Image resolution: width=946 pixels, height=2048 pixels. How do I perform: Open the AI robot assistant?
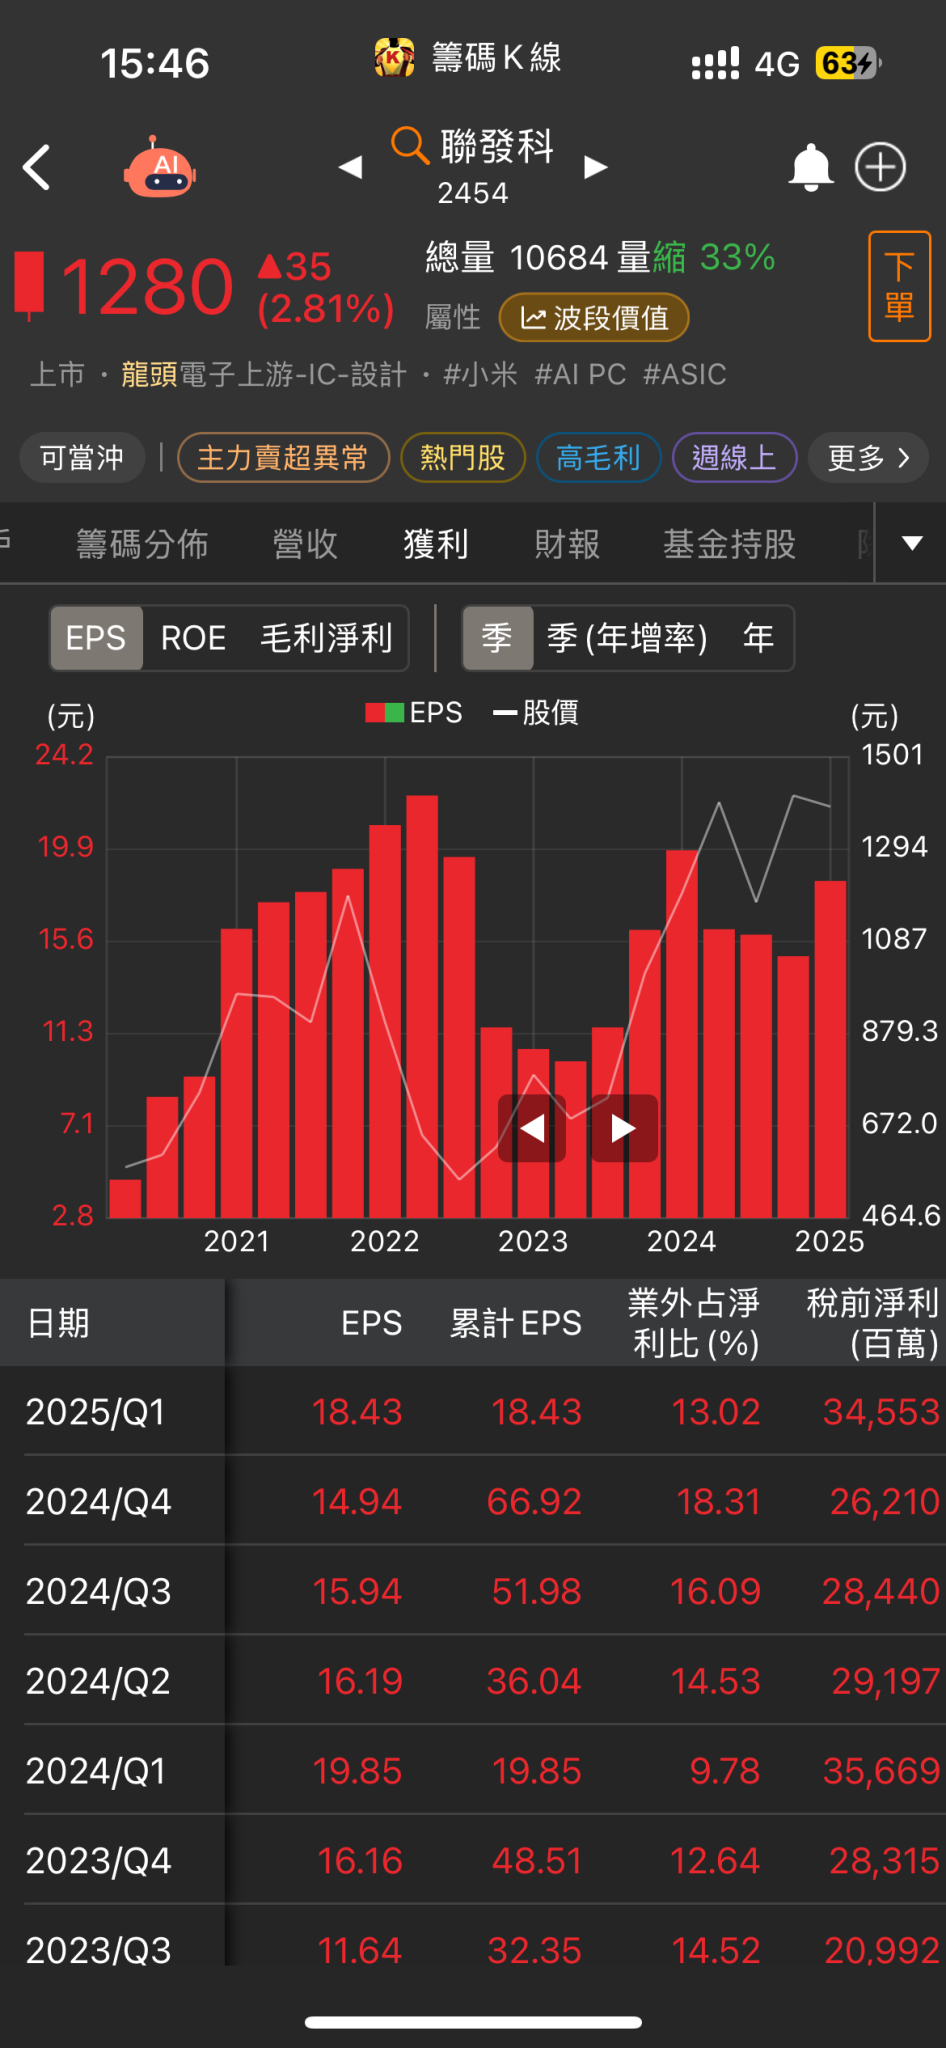(x=160, y=167)
